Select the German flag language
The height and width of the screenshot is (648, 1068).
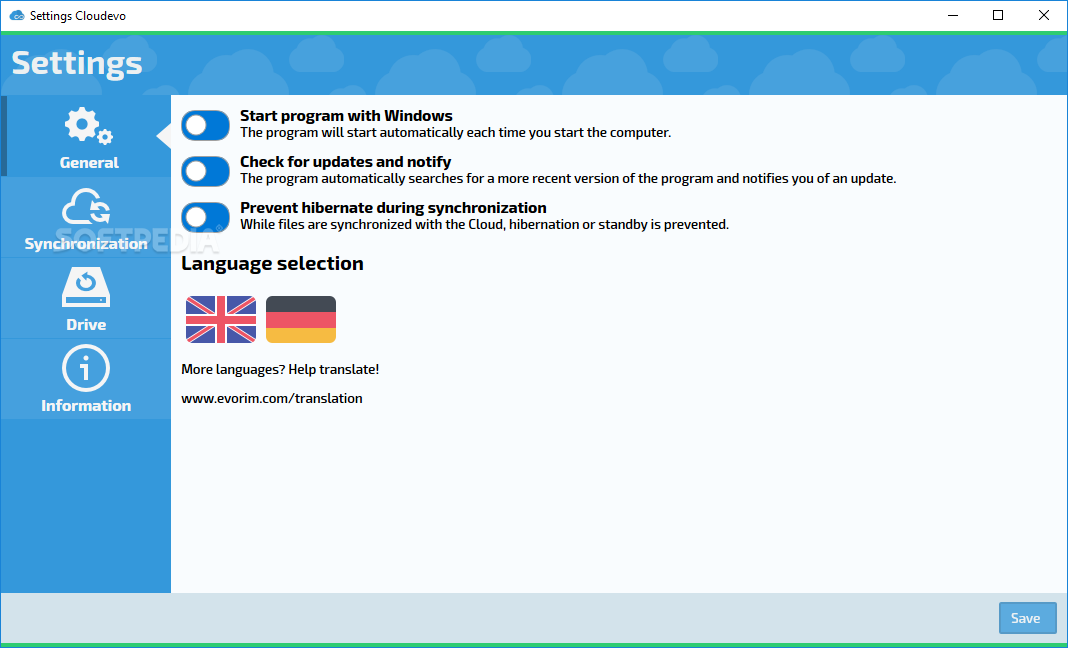301,320
